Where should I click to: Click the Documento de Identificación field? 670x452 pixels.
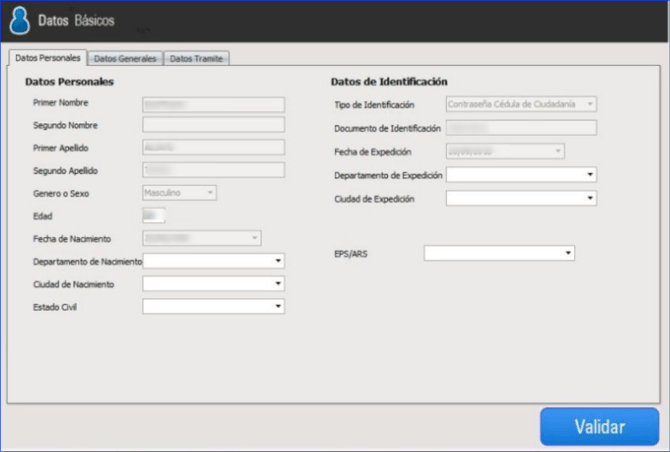click(521, 128)
